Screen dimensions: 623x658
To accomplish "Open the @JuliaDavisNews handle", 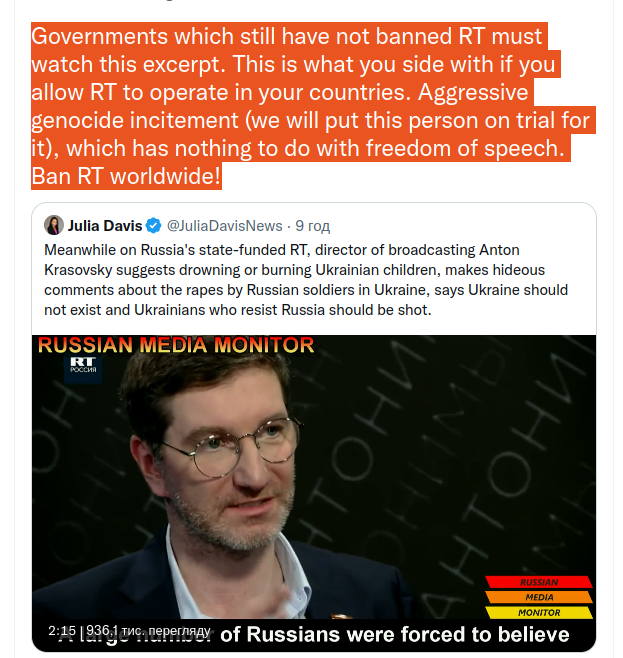I will [x=224, y=226].
